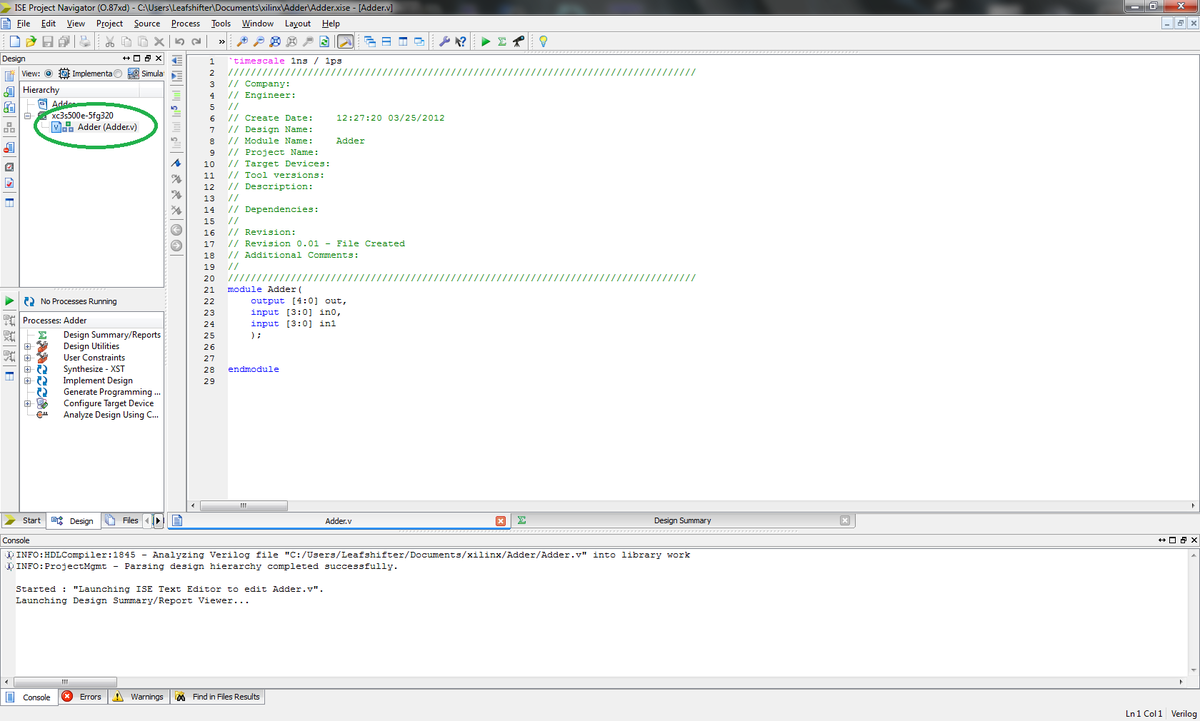The width and height of the screenshot is (1200, 721).
Task: Open the Errors panel
Action: [x=82, y=696]
